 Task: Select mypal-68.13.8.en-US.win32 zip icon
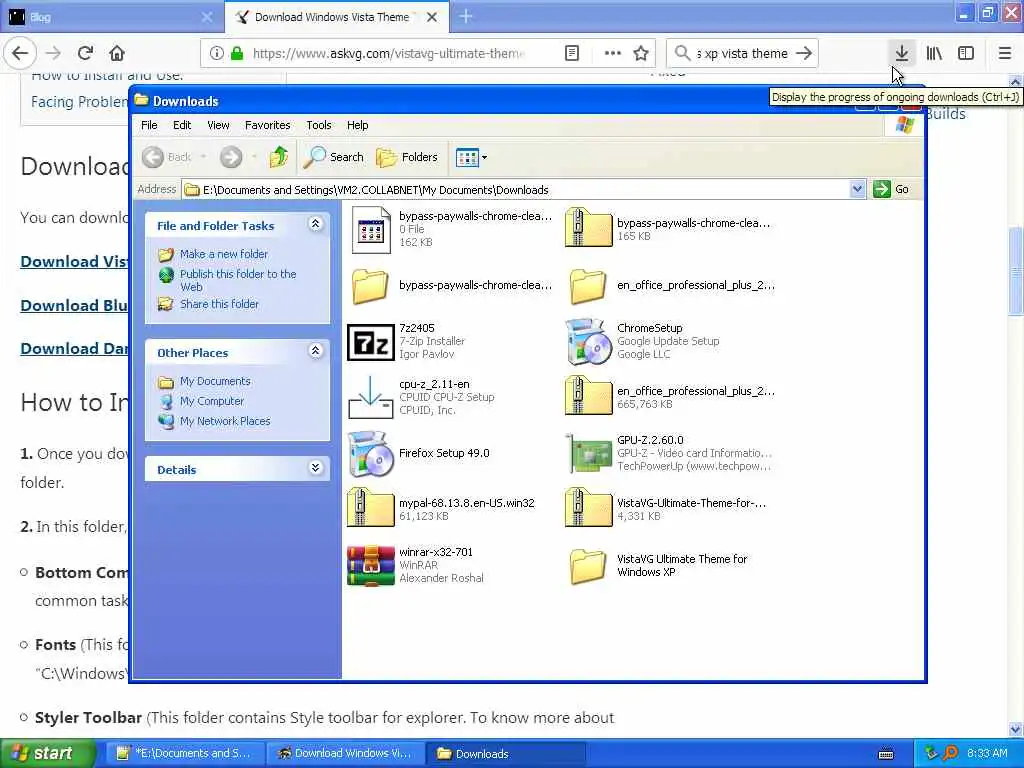coord(370,507)
